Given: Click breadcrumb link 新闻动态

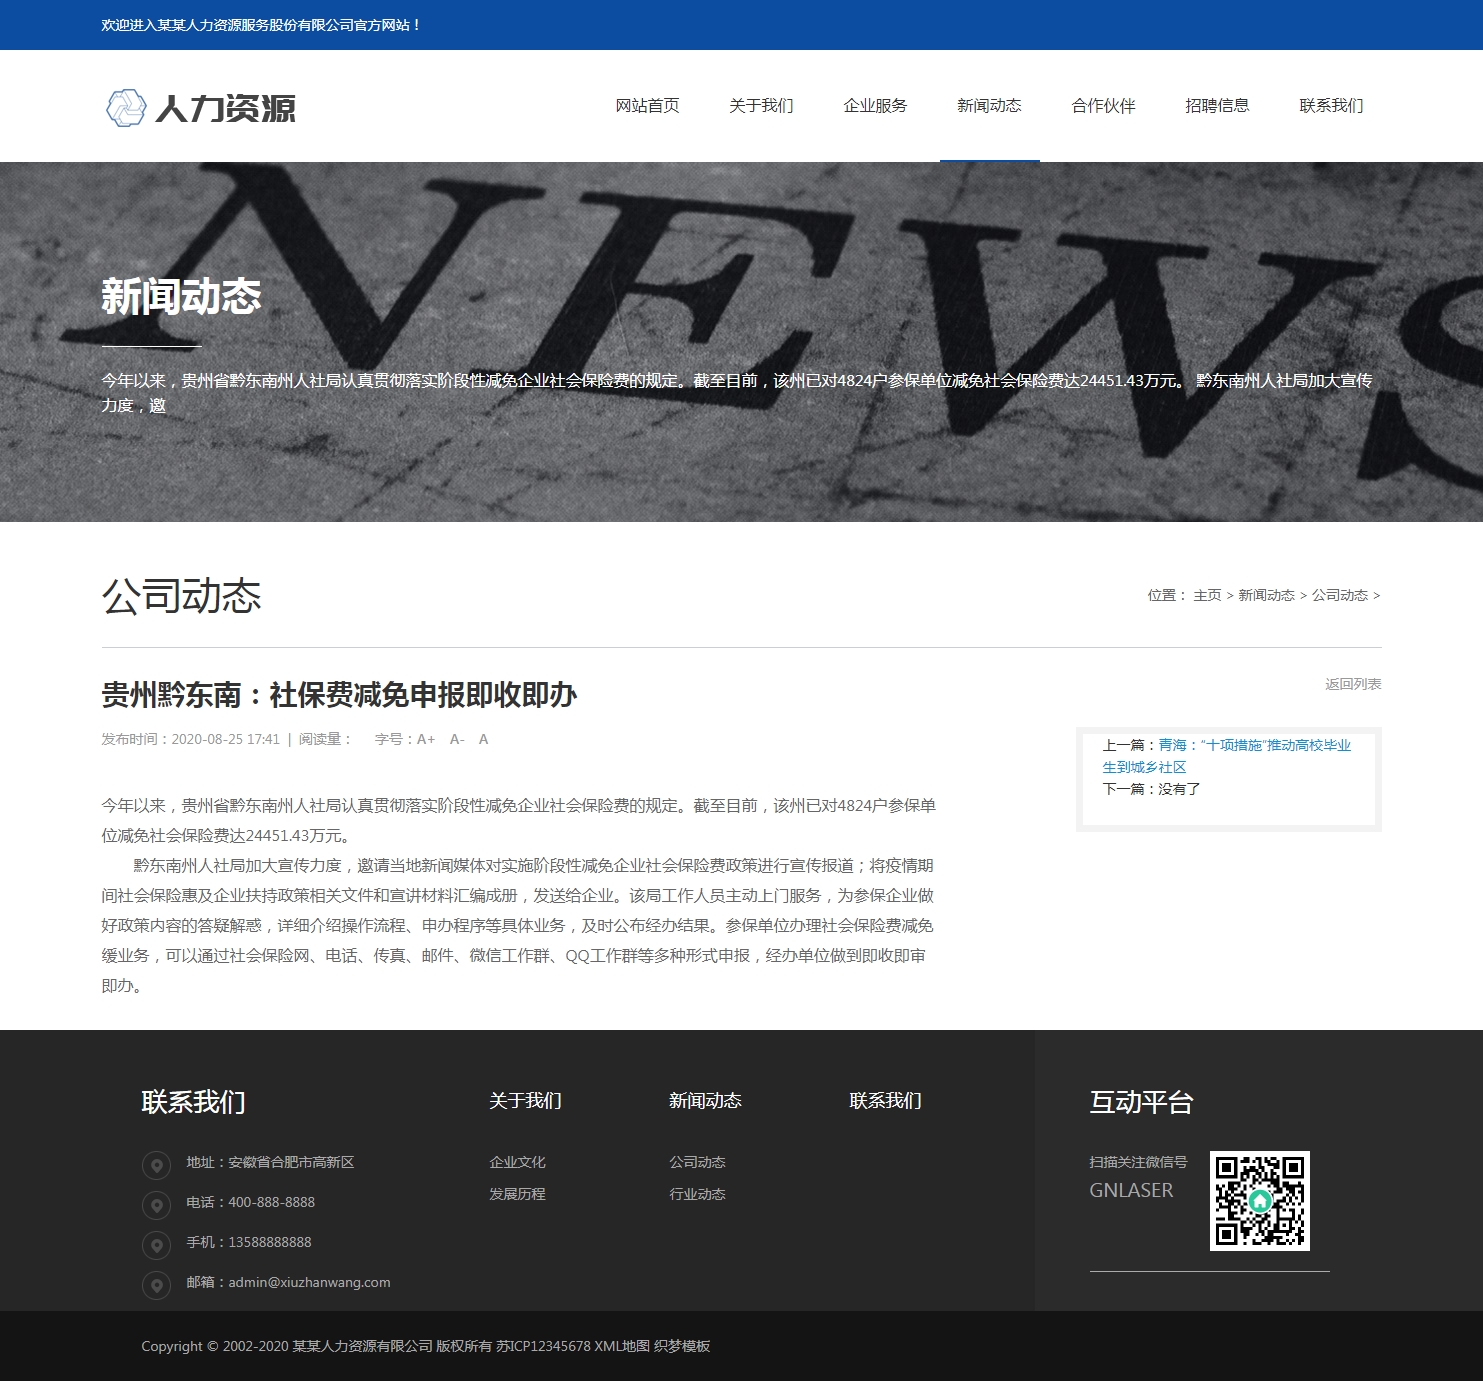Looking at the screenshot, I should click(1266, 595).
